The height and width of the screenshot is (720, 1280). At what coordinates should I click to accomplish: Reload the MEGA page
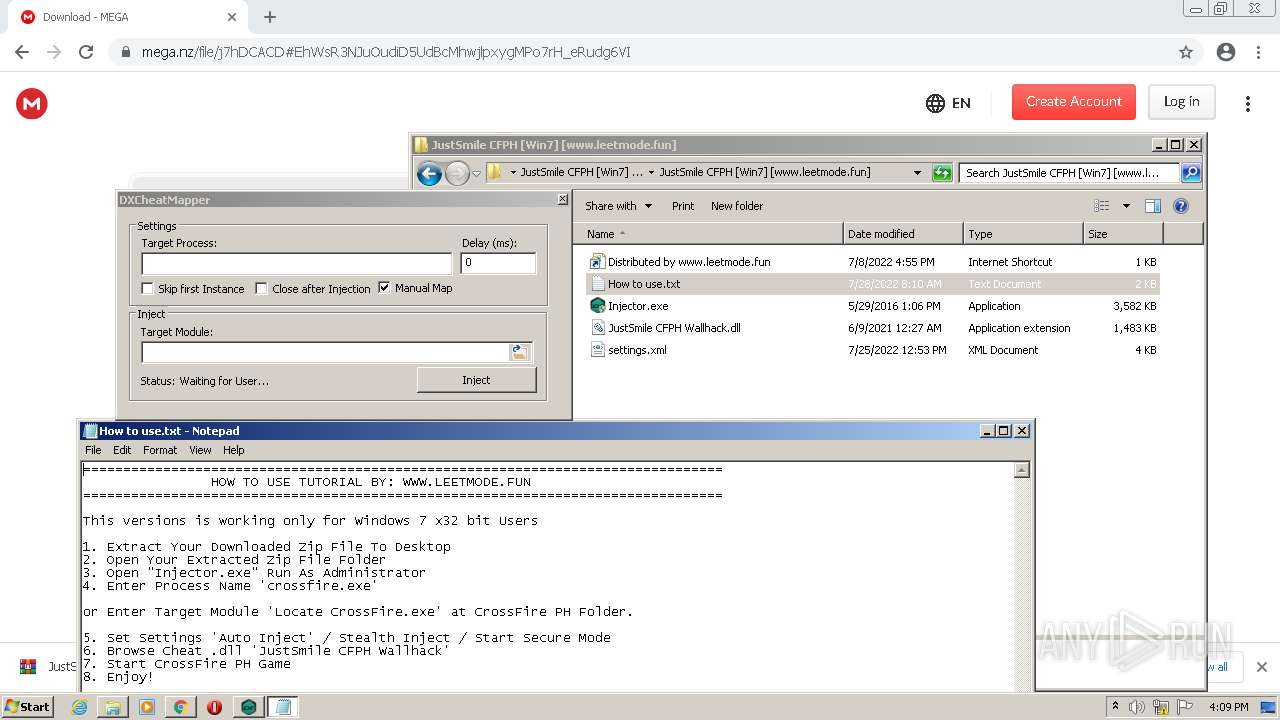pos(86,52)
